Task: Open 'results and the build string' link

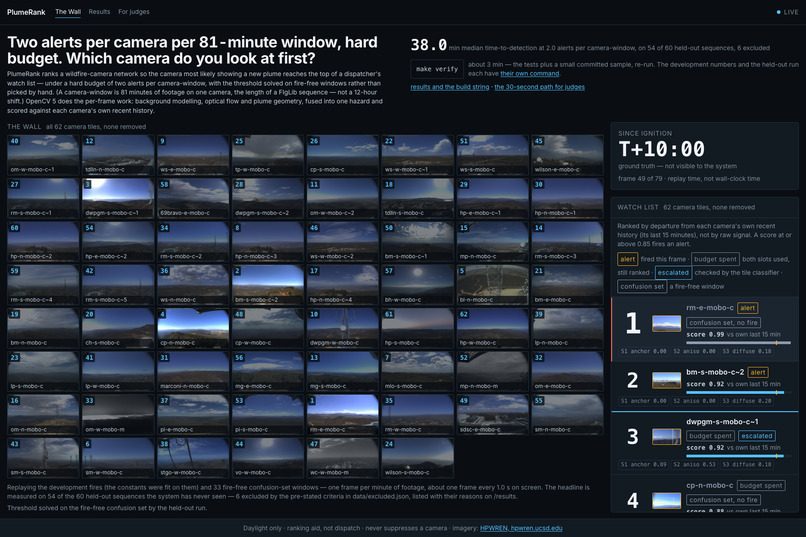Action: point(450,87)
